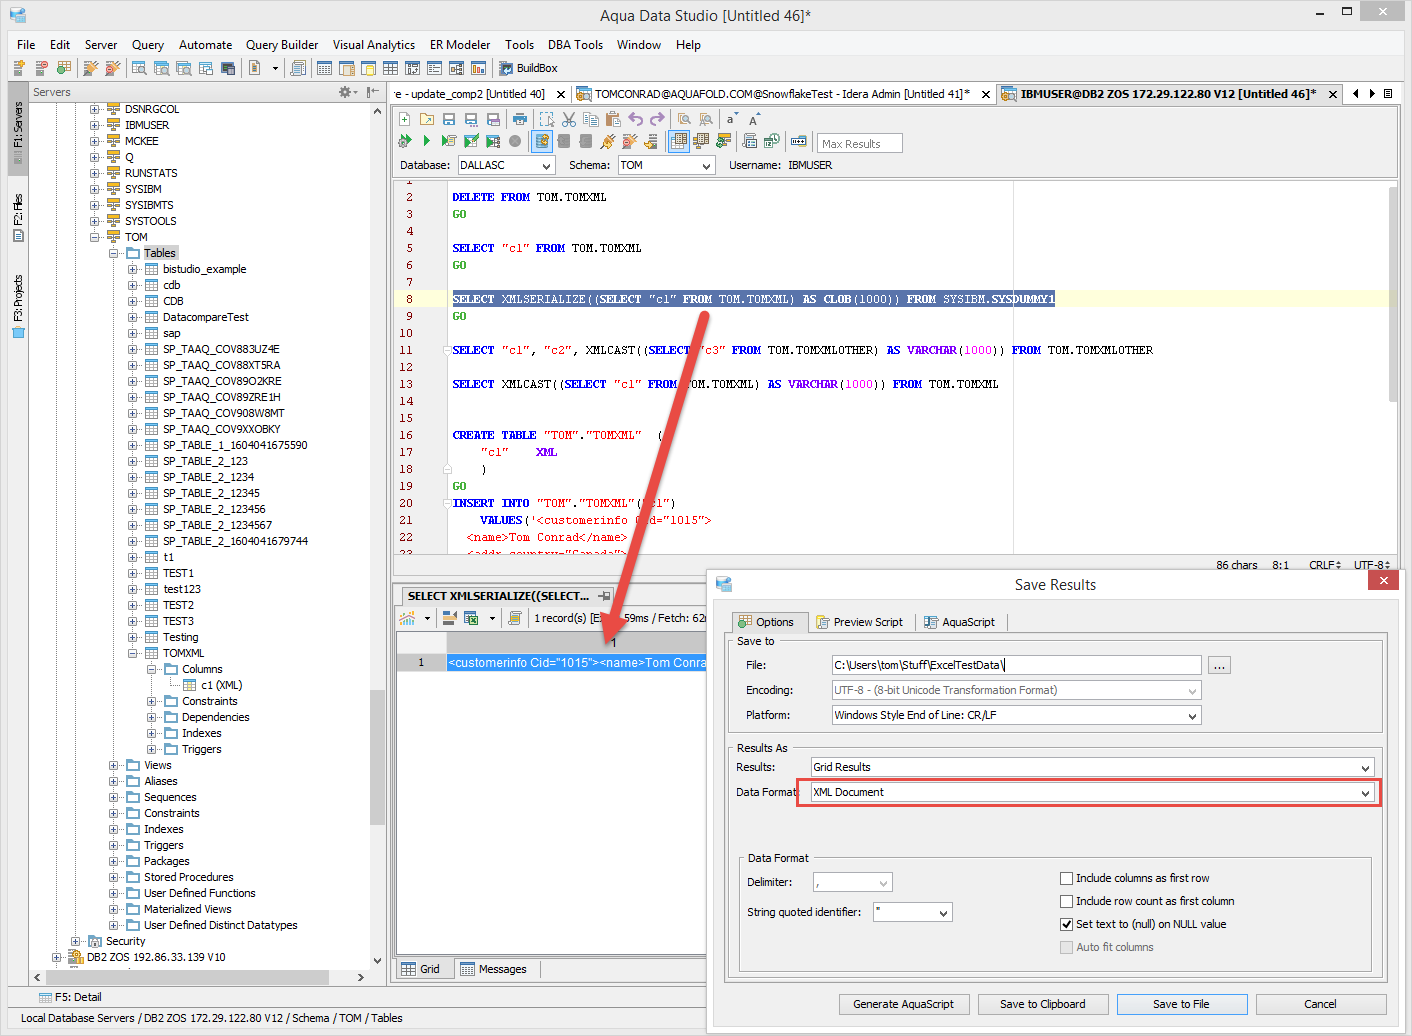Click the scissors Cut icon in editor toolbar
The height and width of the screenshot is (1036, 1412).
pyautogui.click(x=569, y=119)
